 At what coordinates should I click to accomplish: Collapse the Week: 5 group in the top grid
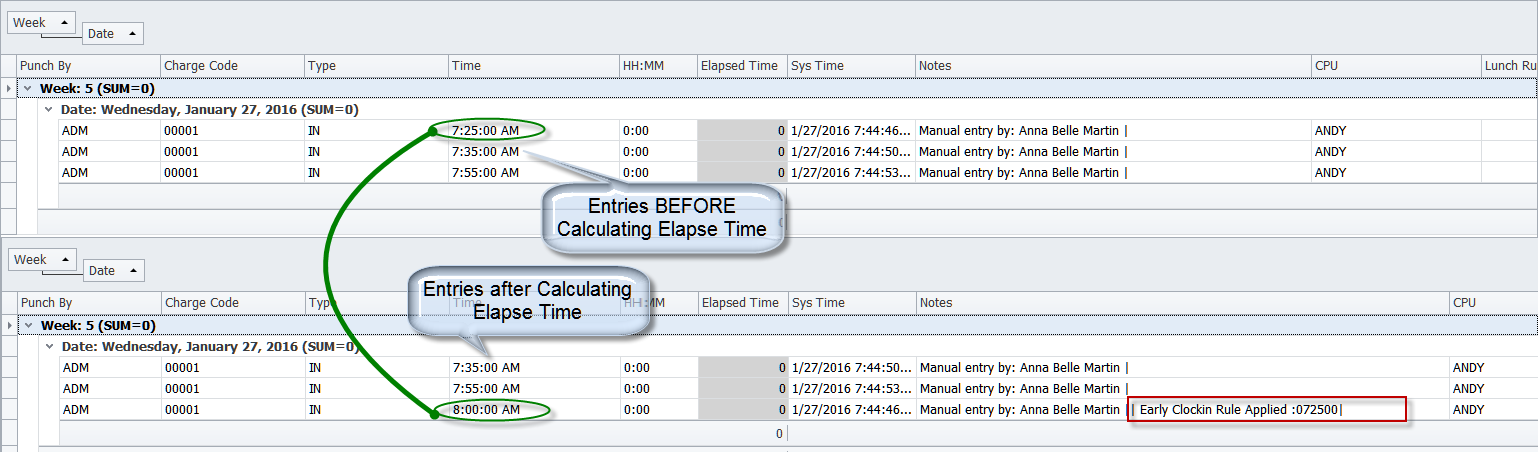point(28,88)
